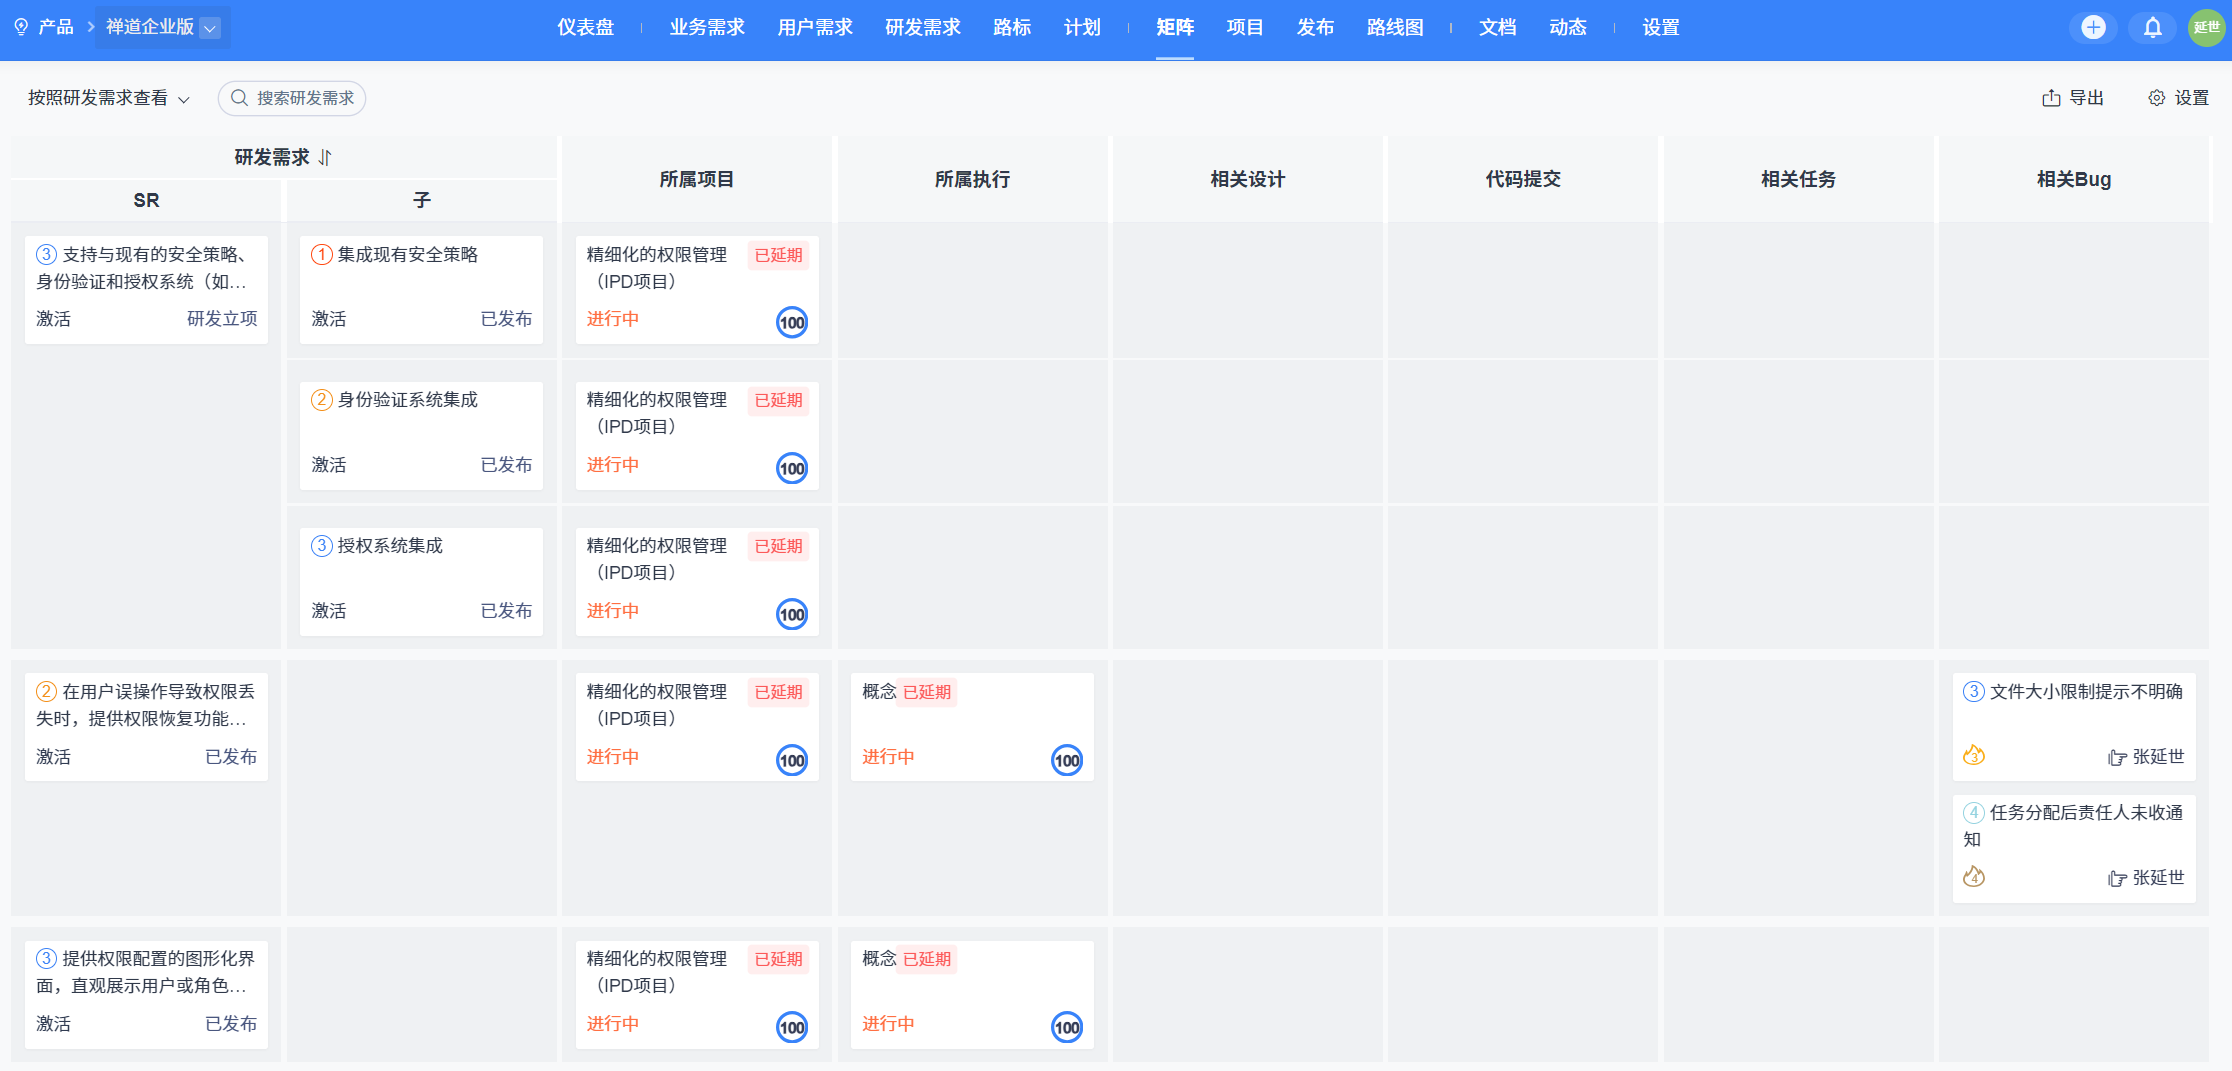Click the search magnifier icon

(239, 98)
